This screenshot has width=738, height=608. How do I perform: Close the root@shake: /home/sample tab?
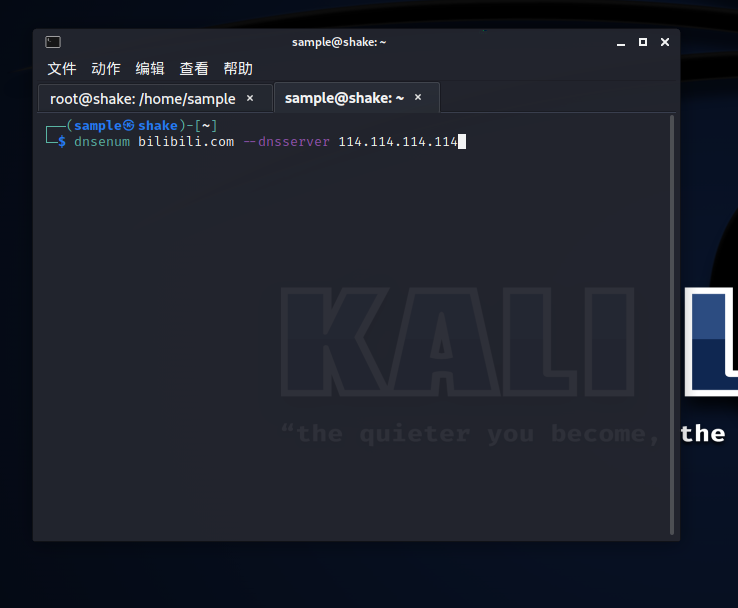pos(250,98)
